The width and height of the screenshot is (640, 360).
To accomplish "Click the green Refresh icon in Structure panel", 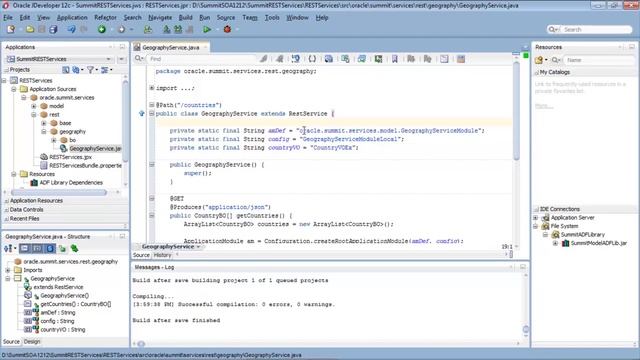I will 74,248.
